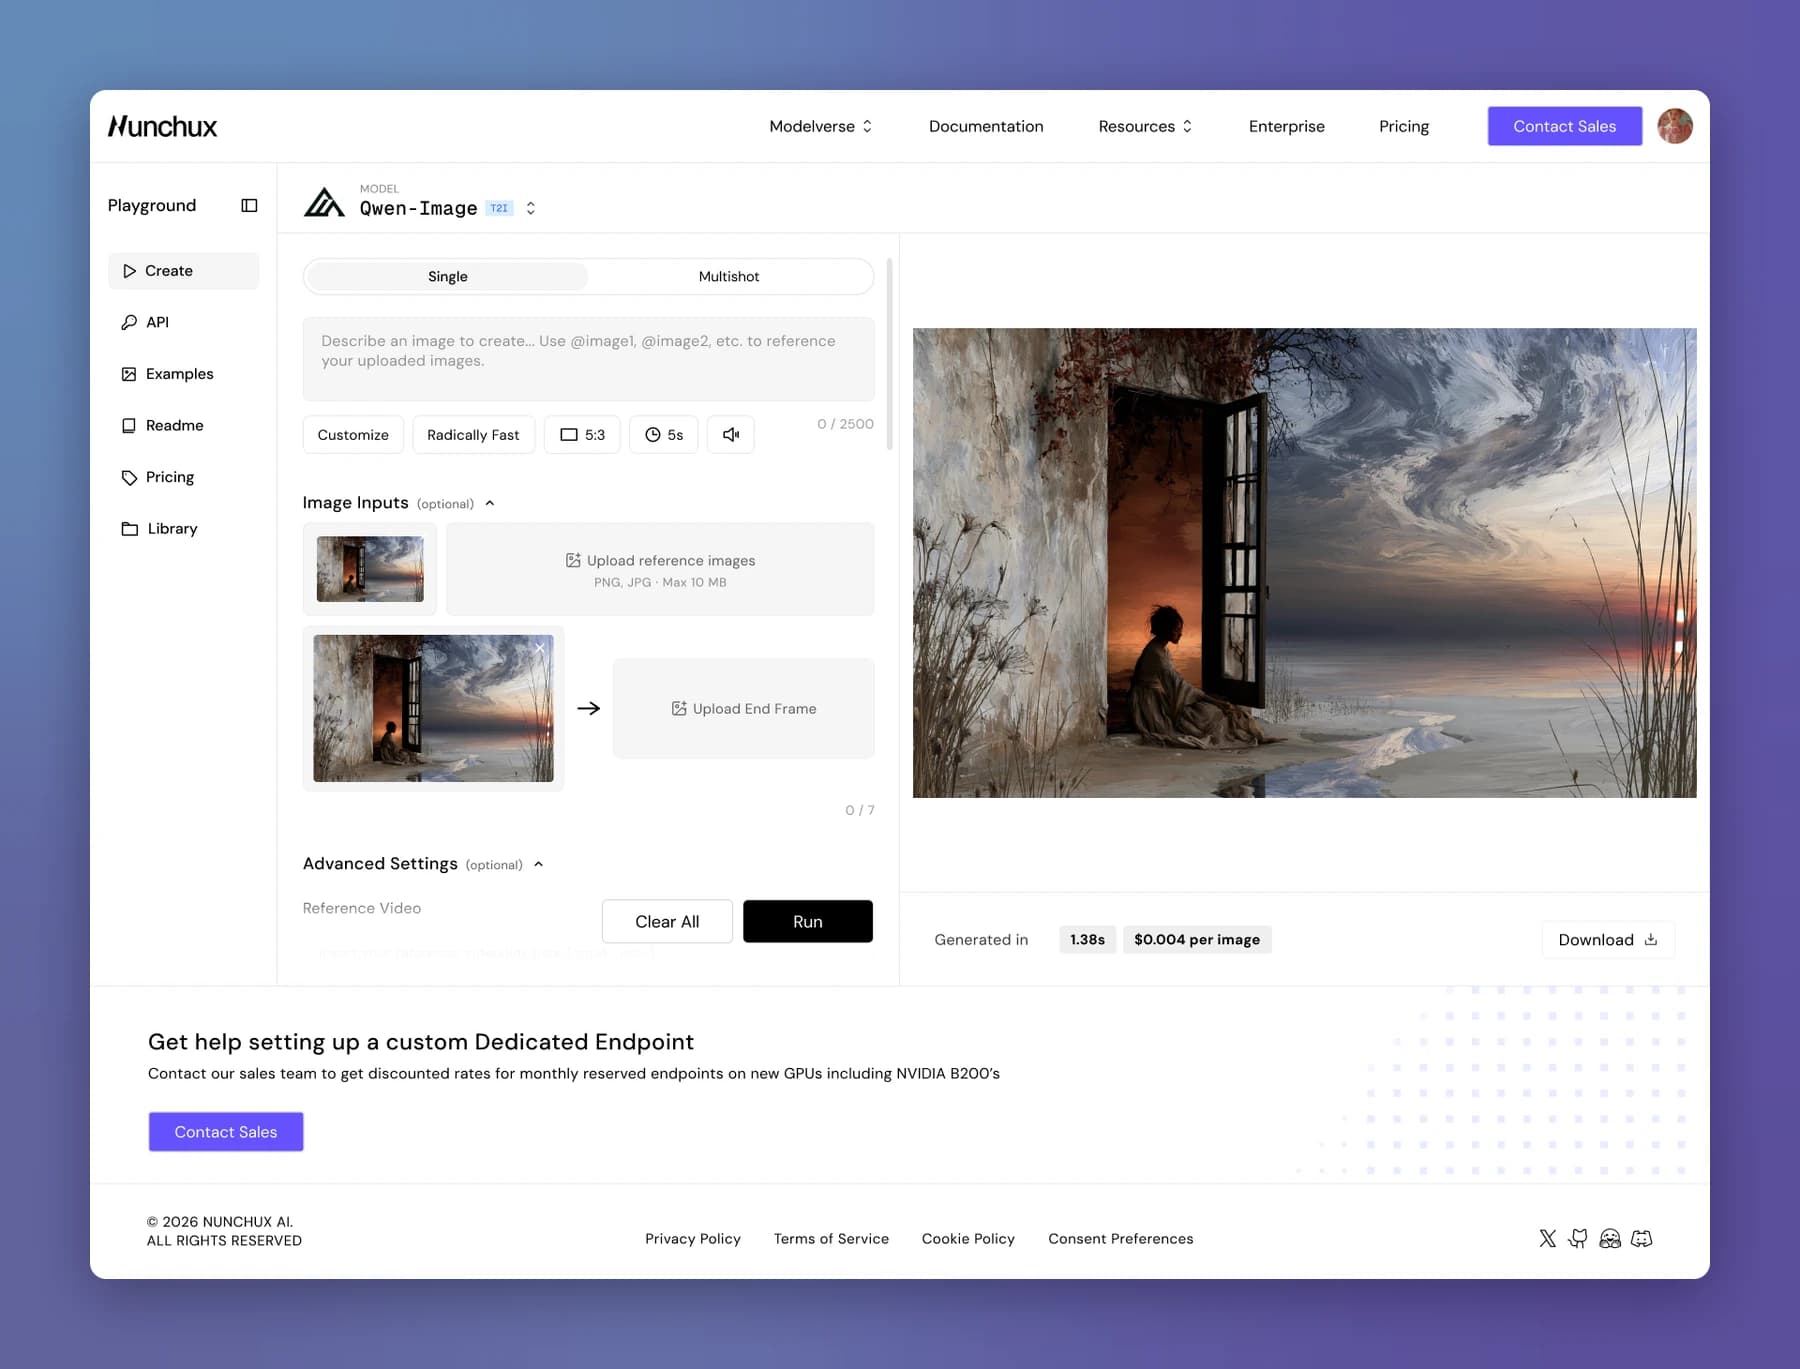This screenshot has height=1369, width=1800.
Task: Click the Upload End Frame box
Action: [x=744, y=708]
